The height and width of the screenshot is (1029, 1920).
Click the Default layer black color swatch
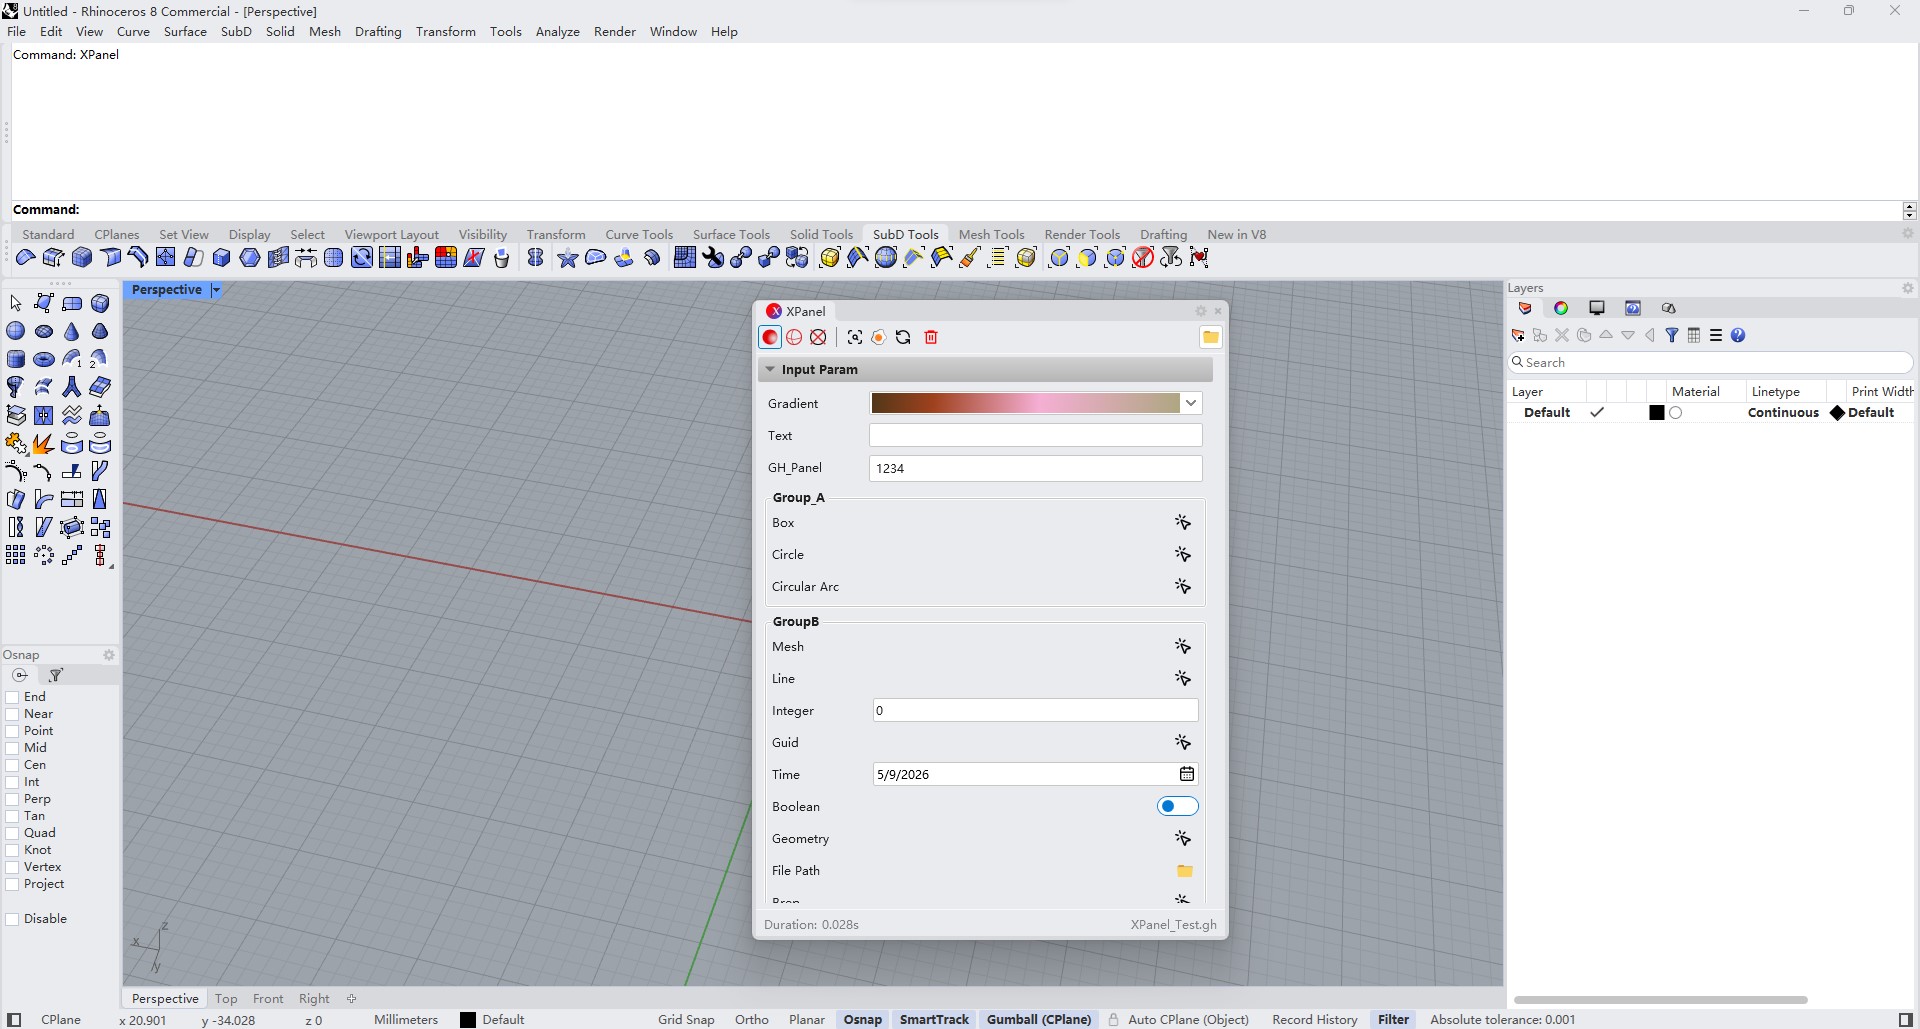(x=1656, y=413)
